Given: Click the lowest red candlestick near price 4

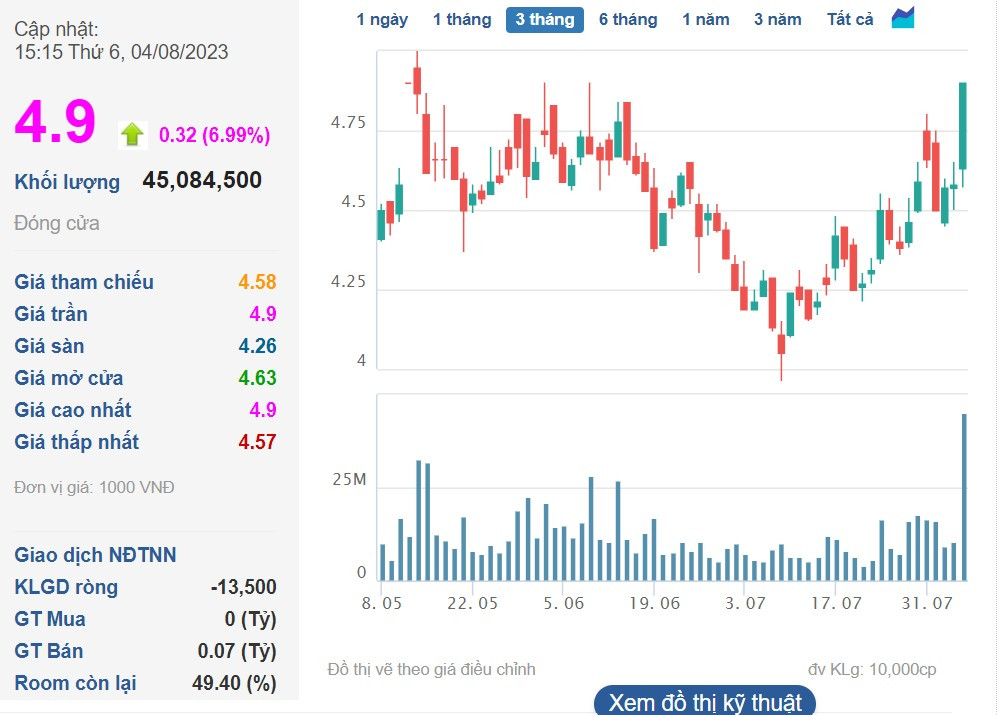Looking at the screenshot, I should point(780,344).
